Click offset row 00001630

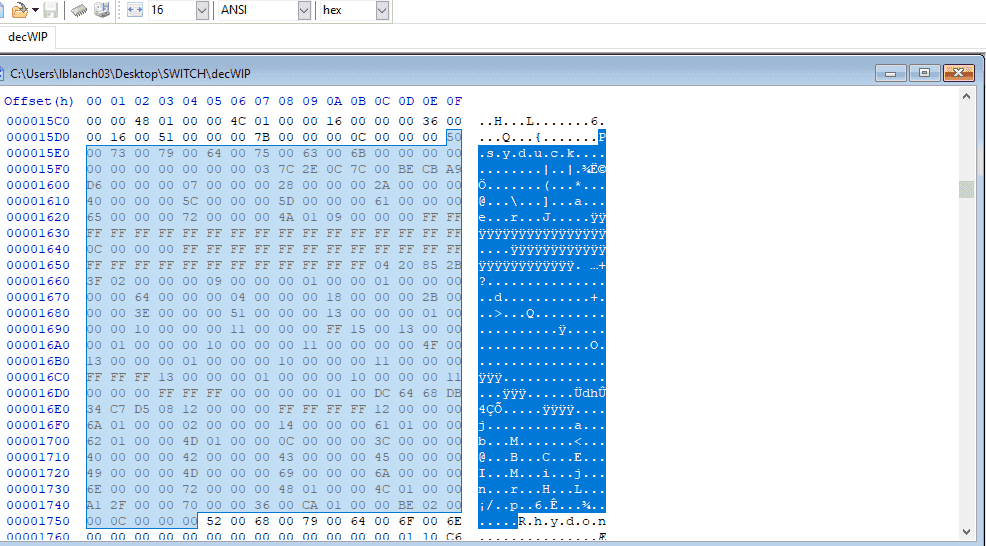(38, 233)
